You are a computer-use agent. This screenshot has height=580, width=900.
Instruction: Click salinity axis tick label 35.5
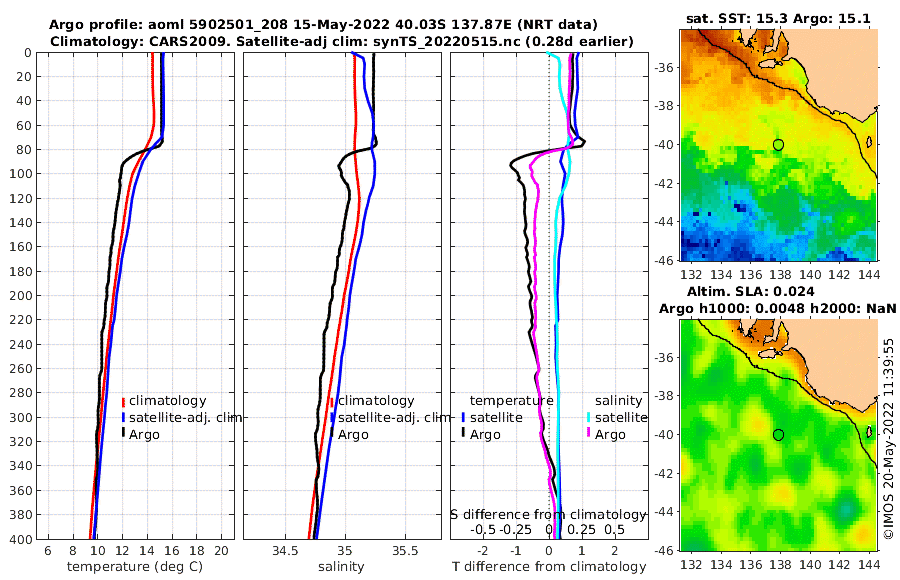coord(405,551)
